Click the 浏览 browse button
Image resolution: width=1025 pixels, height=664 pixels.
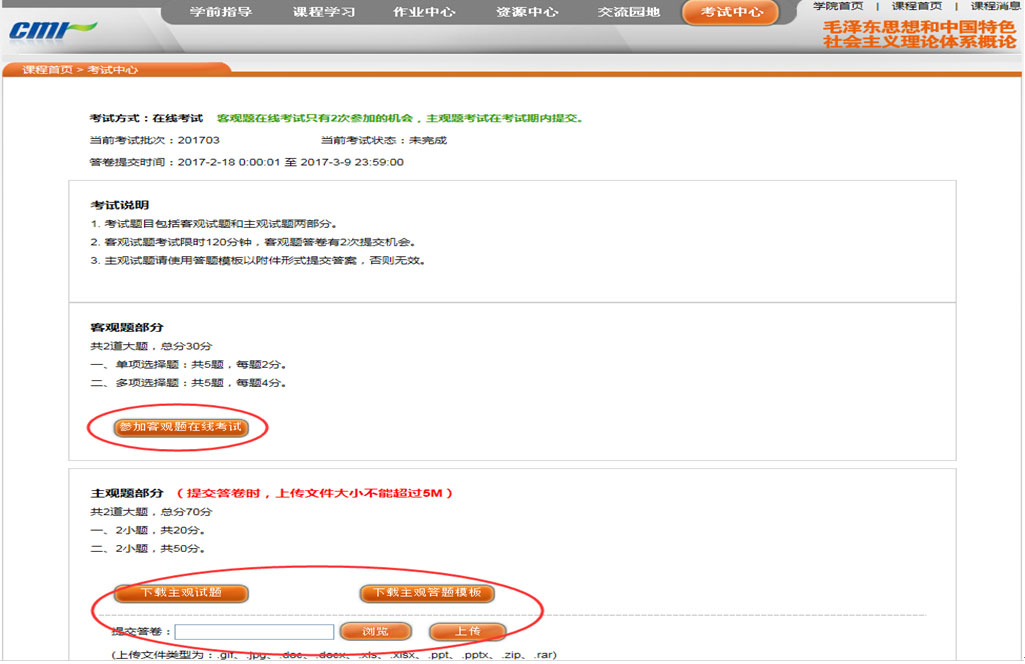pos(376,632)
